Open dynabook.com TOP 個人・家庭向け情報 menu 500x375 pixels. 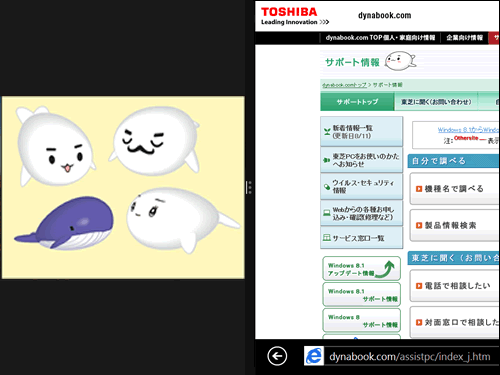tap(380, 38)
